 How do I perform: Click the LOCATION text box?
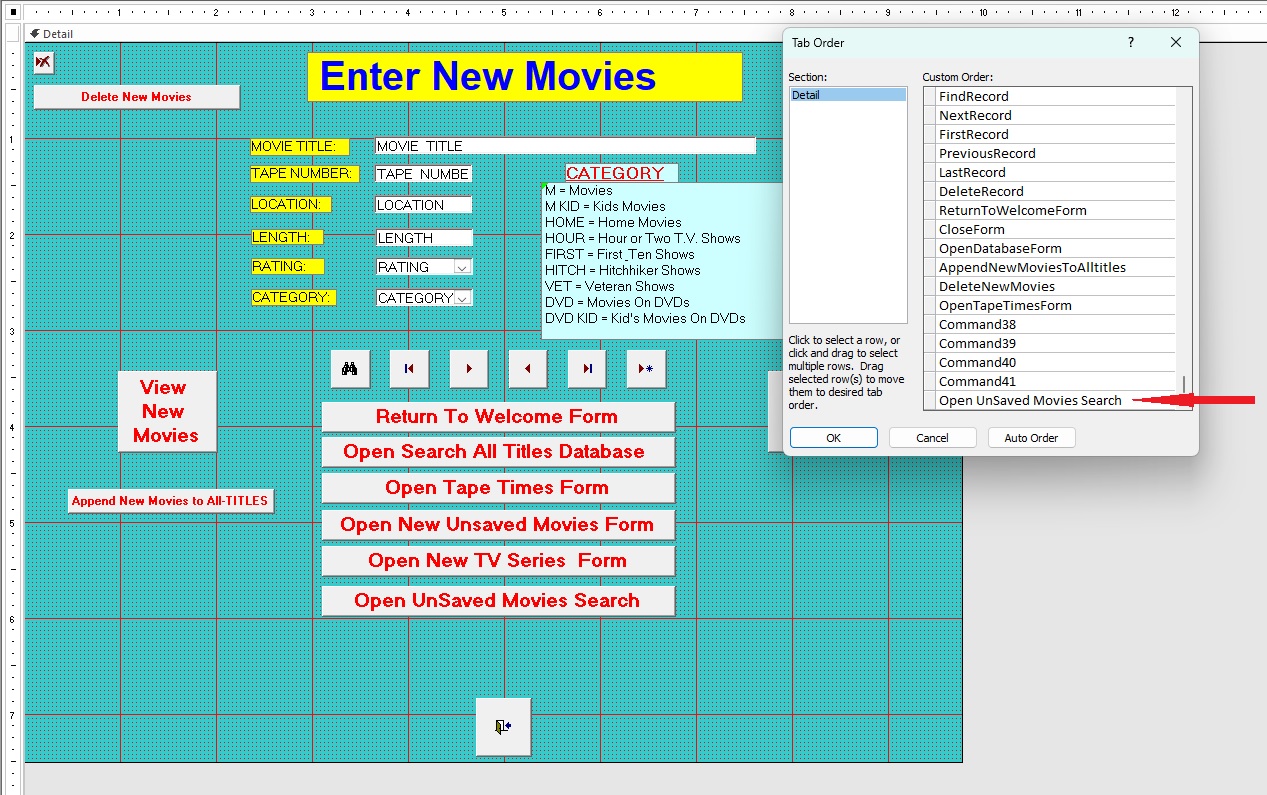click(423, 205)
